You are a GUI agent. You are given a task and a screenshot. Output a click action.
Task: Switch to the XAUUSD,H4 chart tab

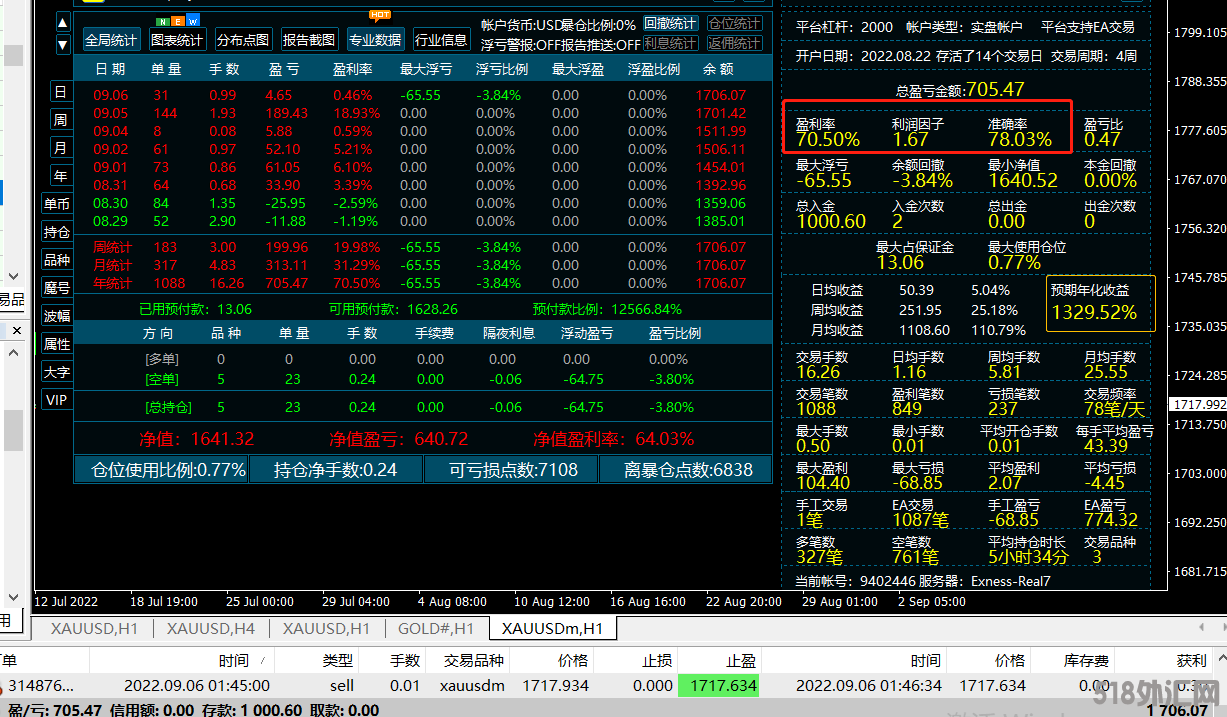click(211, 629)
